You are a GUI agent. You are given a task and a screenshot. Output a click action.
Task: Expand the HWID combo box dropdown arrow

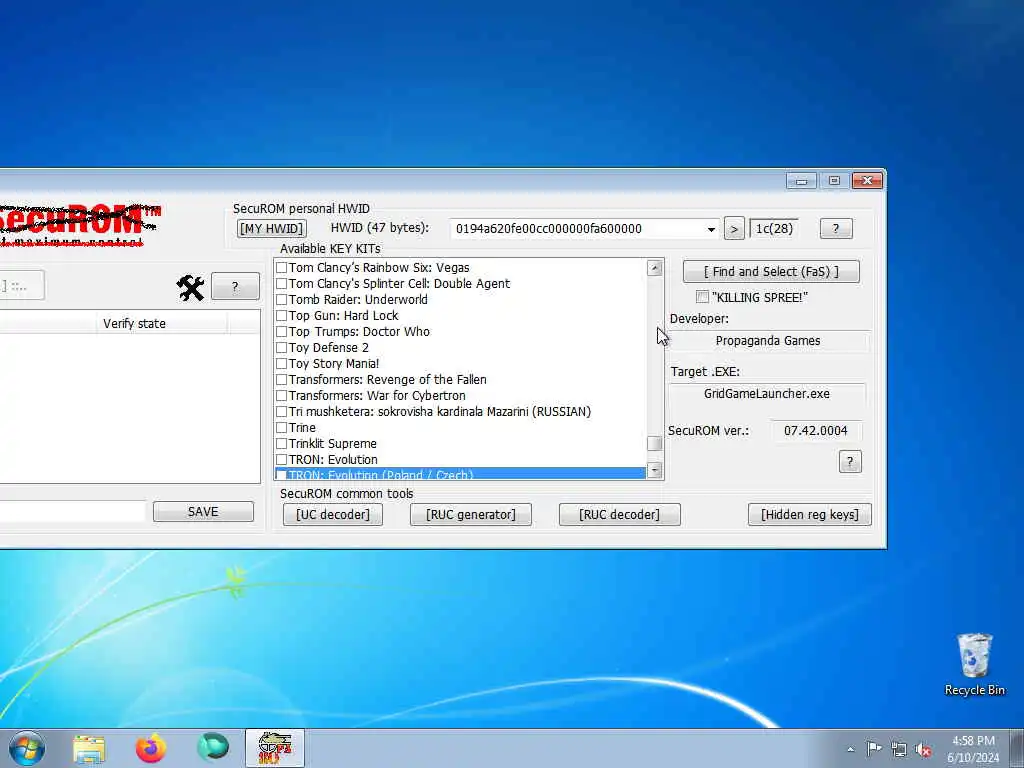711,229
